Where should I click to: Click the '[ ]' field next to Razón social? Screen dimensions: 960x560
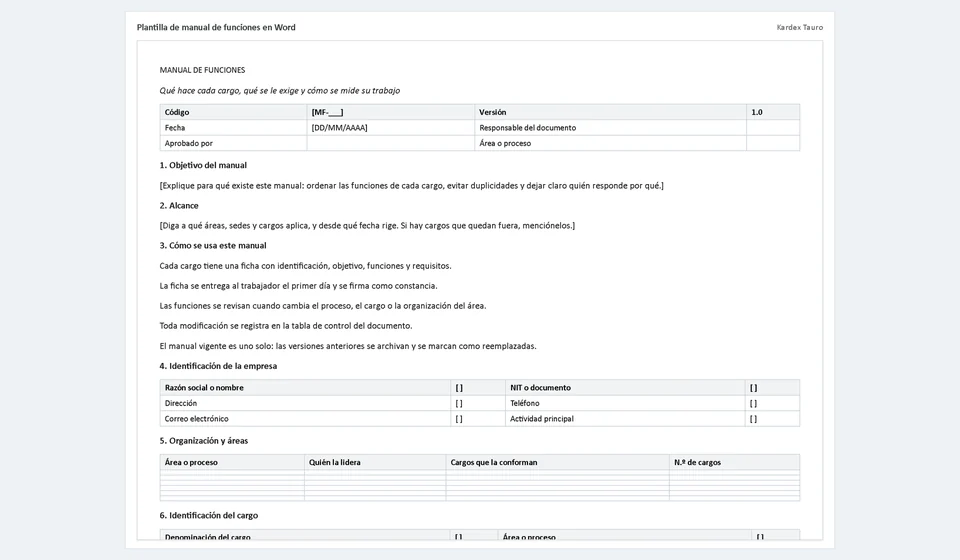click(478, 387)
